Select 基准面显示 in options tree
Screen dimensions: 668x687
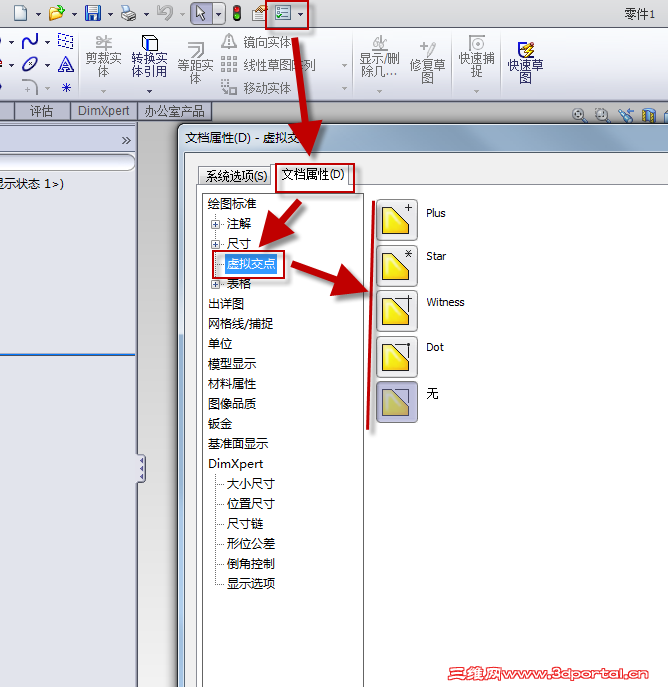tap(238, 444)
